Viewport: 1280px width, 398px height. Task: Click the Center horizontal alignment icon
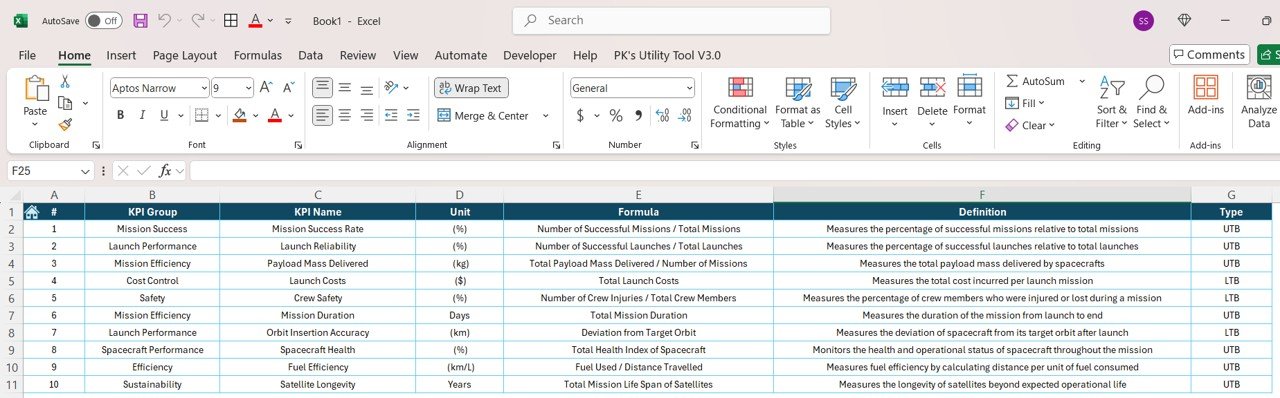[x=345, y=115]
